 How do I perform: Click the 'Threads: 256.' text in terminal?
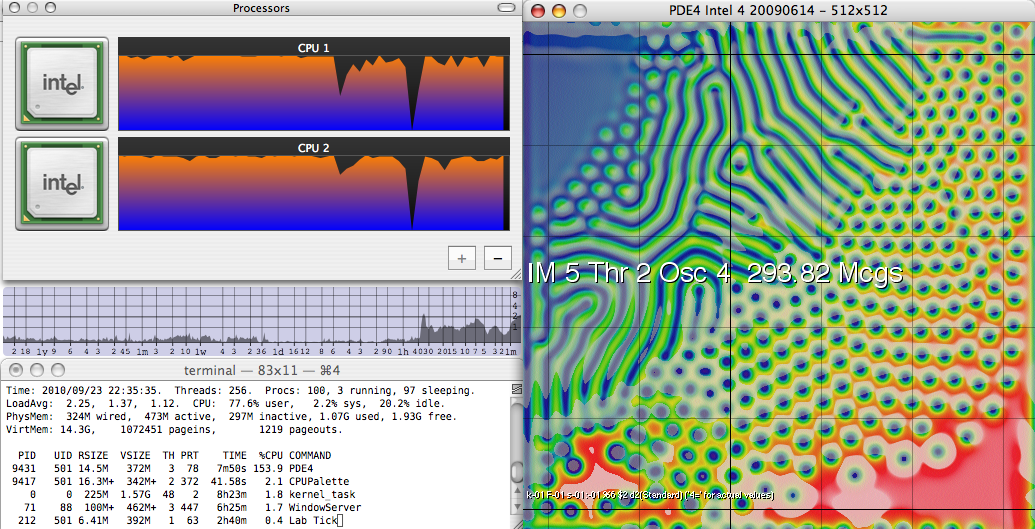coord(211,390)
